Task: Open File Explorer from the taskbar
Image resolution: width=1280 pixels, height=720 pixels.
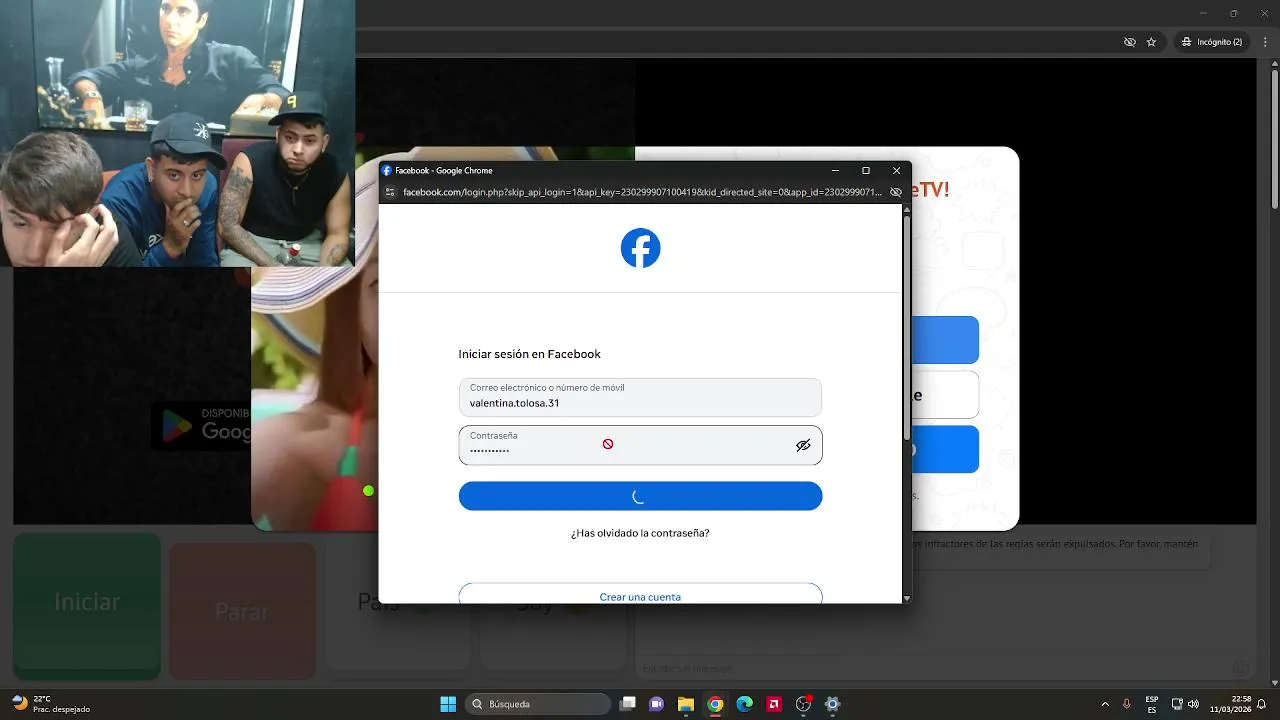Action: 686,704
